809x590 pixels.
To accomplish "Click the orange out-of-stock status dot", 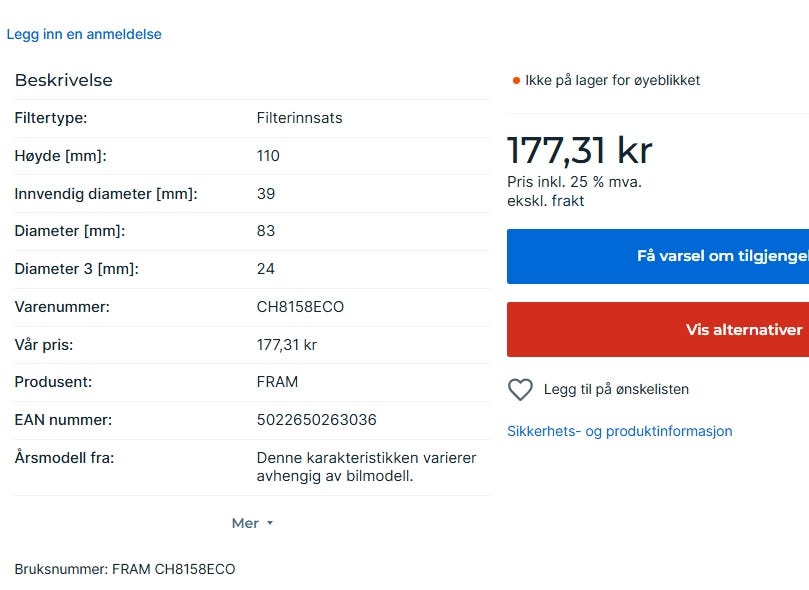I will pos(516,81).
